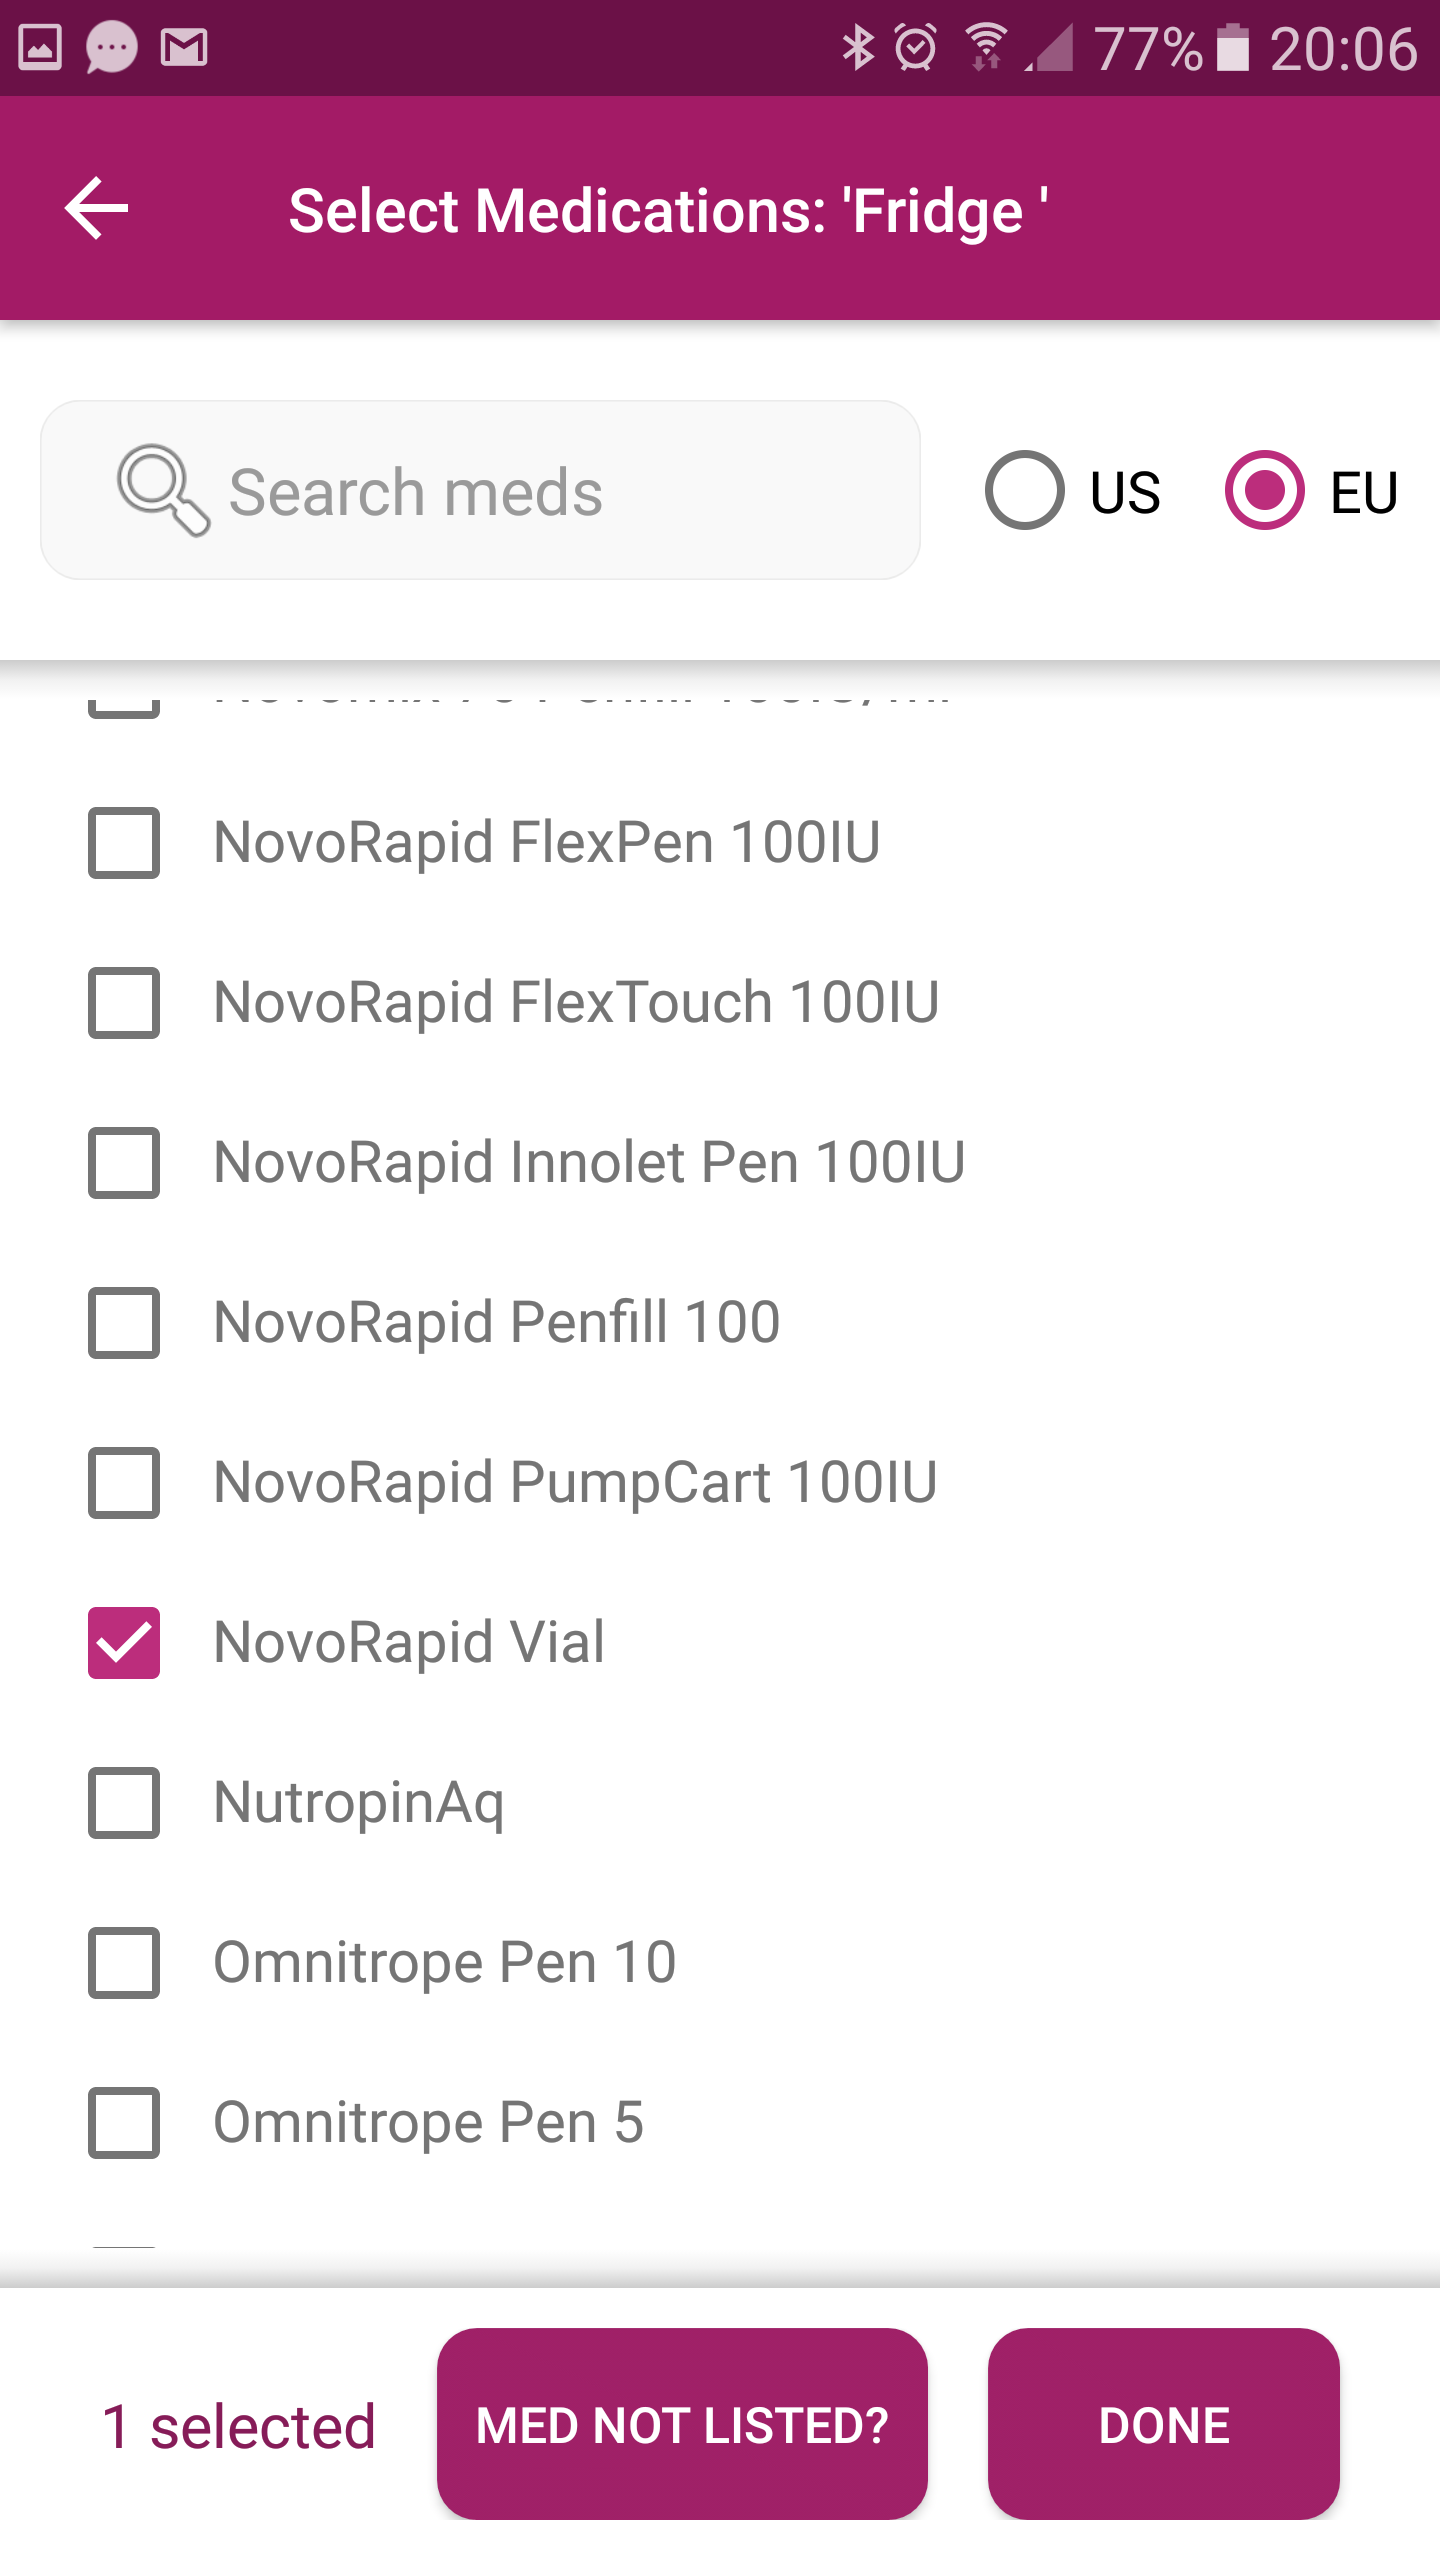Check the NovoRapid FlexPen 100IU checkbox

click(x=124, y=842)
